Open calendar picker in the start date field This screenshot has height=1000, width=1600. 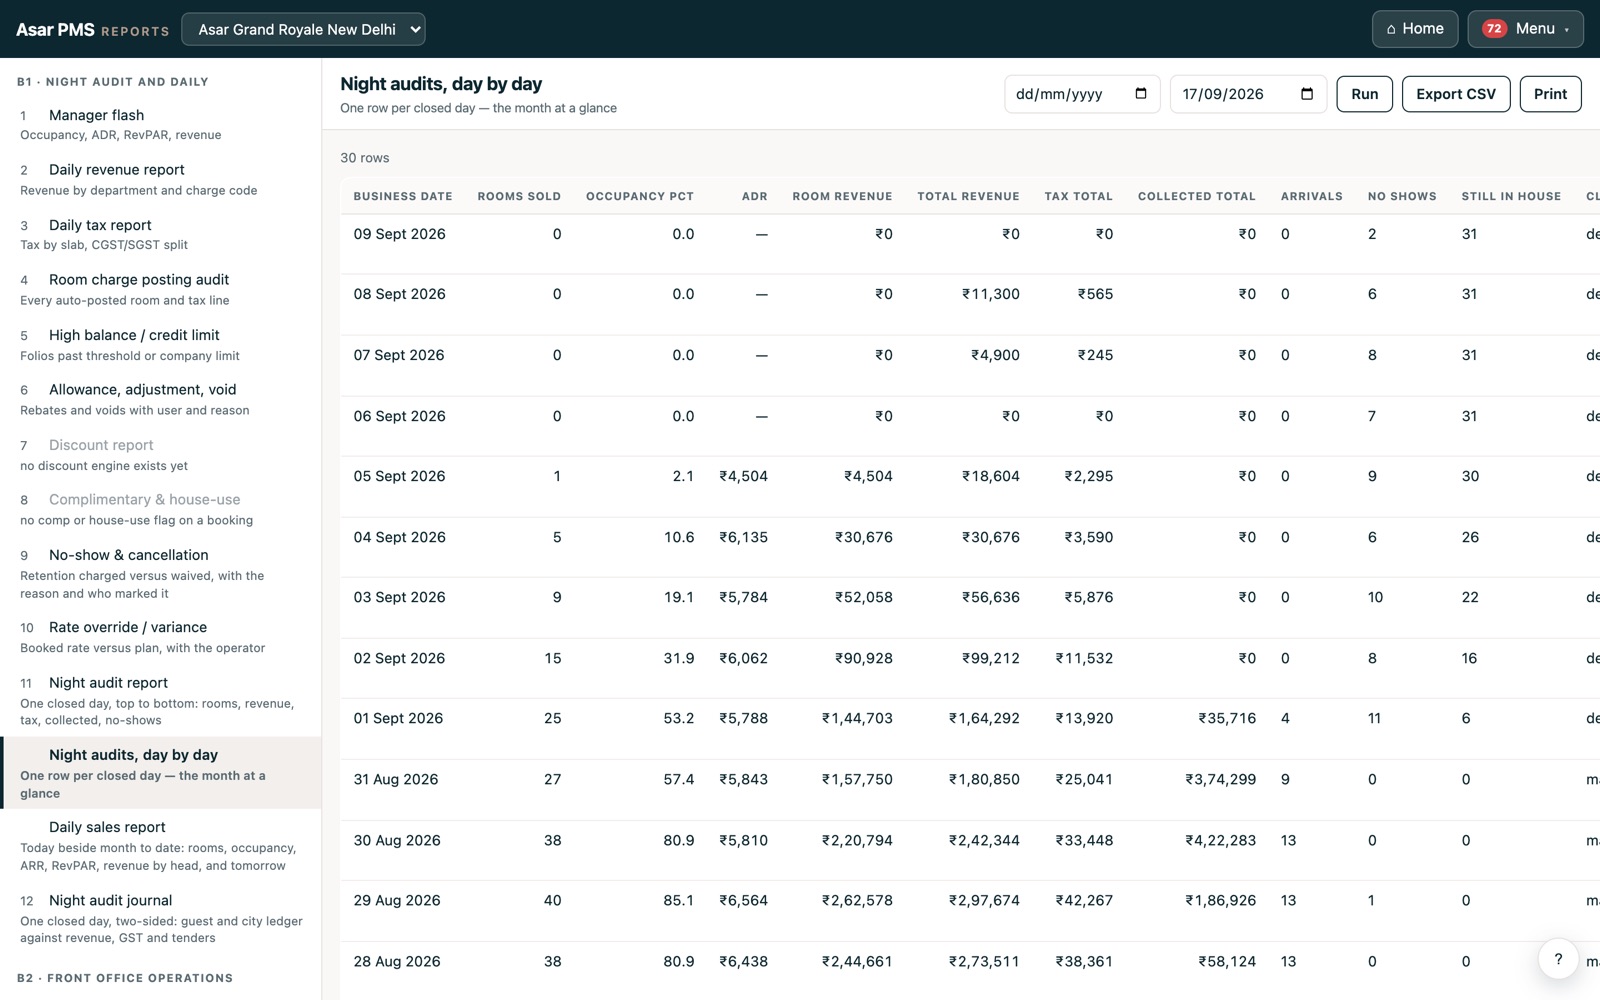point(1141,94)
